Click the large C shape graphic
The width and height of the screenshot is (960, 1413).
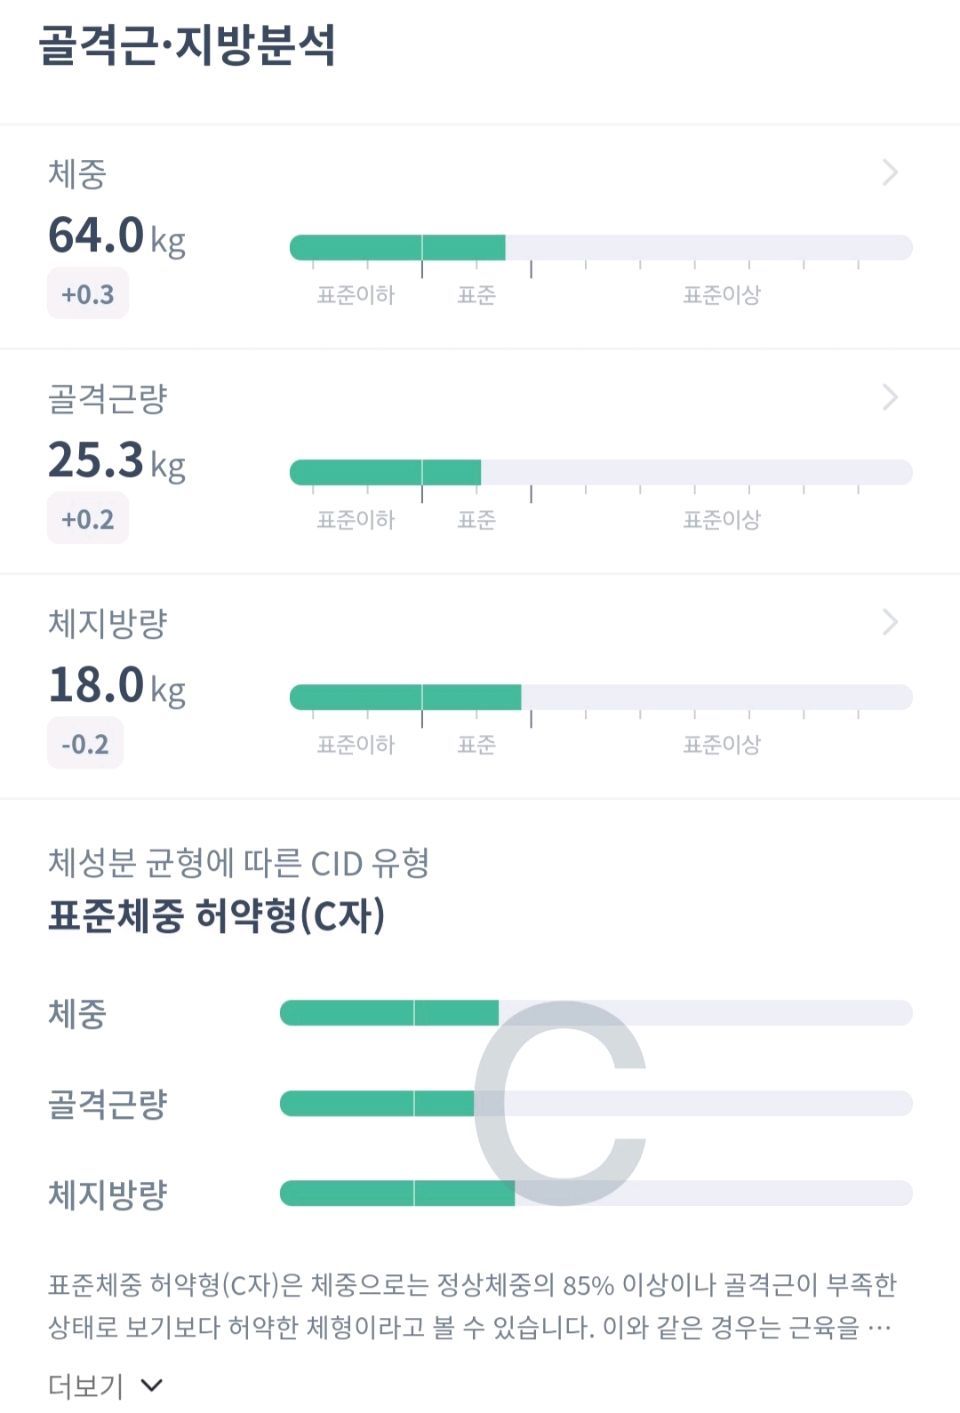(x=561, y=1103)
